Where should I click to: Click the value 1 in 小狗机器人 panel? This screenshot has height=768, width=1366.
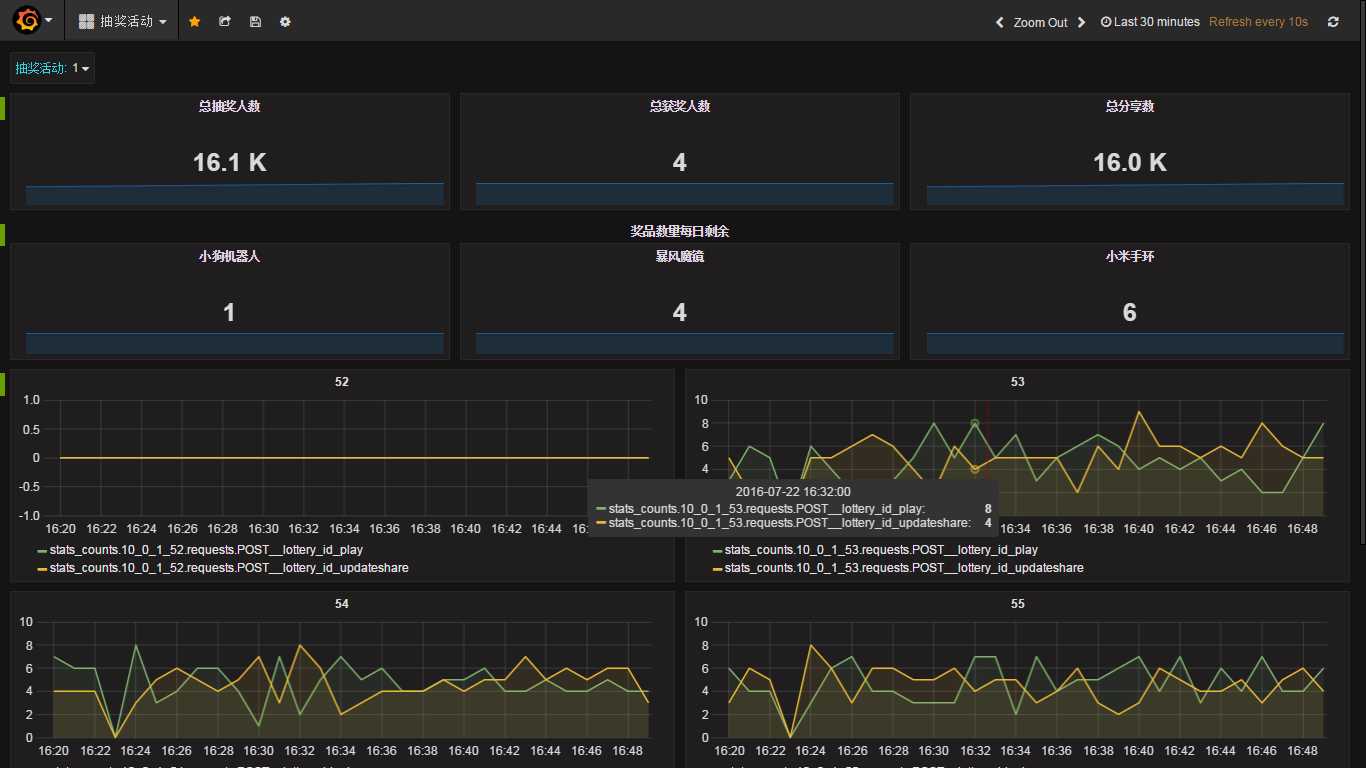point(229,313)
